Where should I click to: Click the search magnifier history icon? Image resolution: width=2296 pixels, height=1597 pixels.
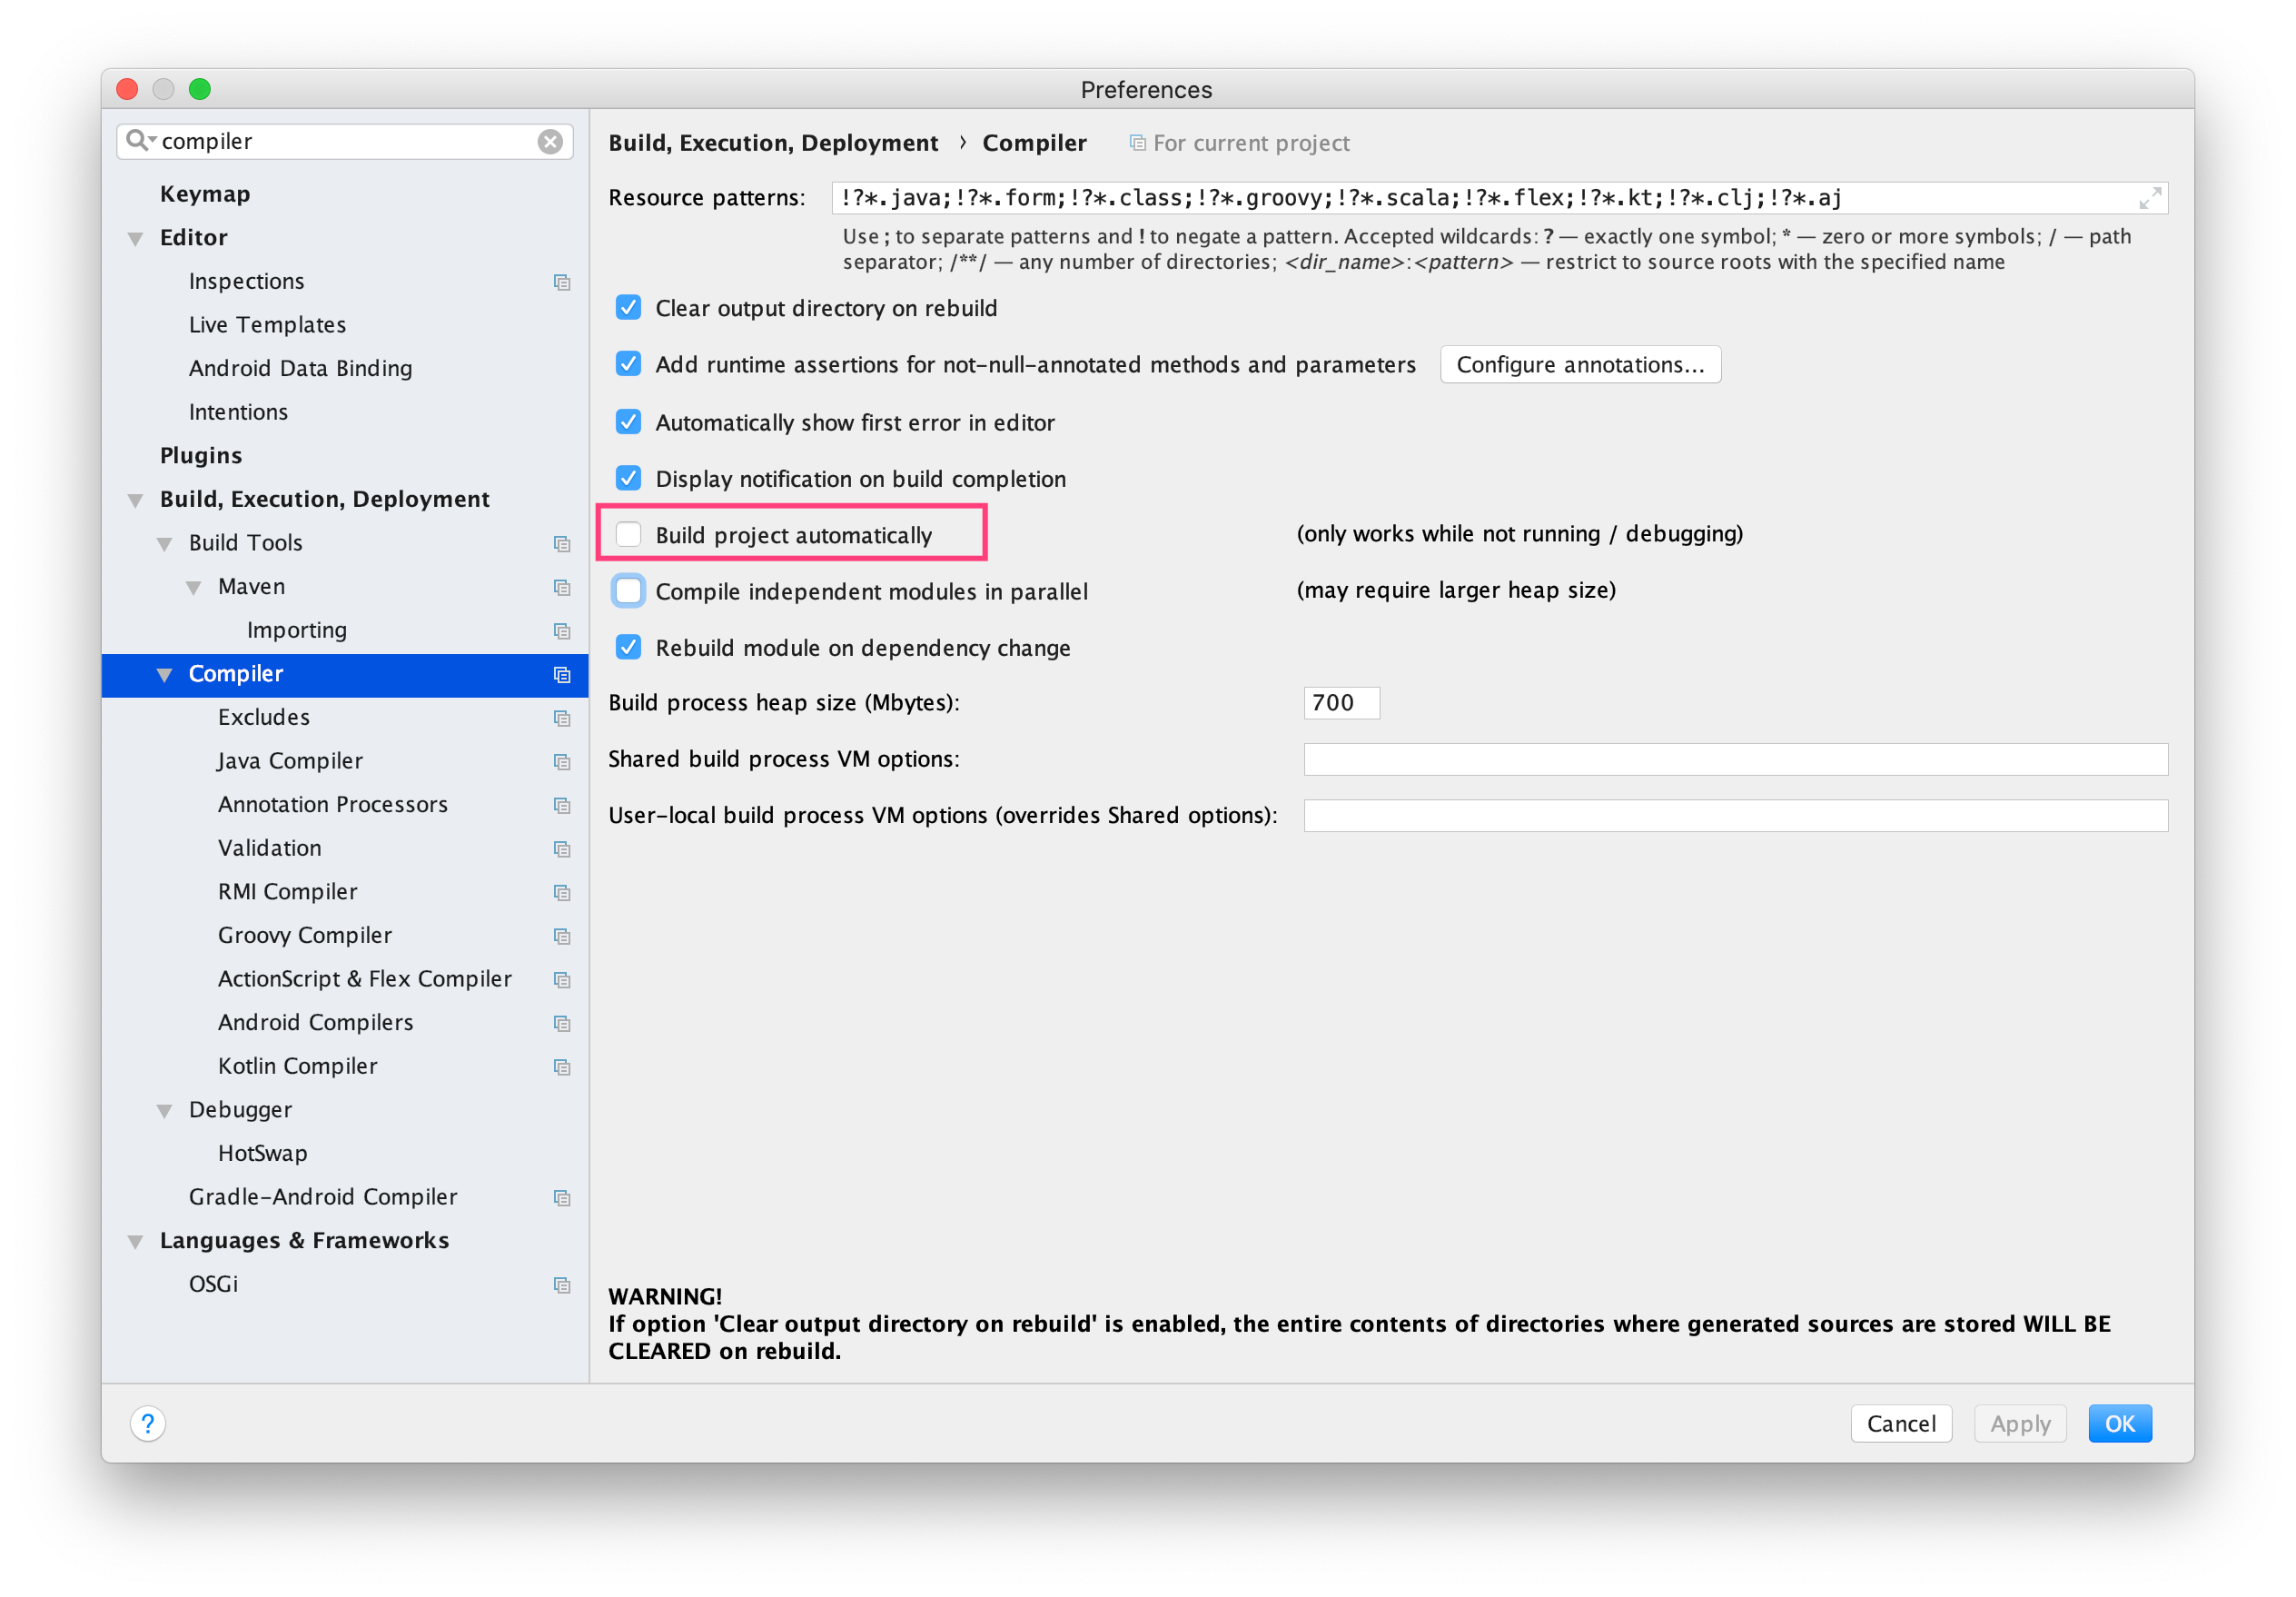pos(140,140)
